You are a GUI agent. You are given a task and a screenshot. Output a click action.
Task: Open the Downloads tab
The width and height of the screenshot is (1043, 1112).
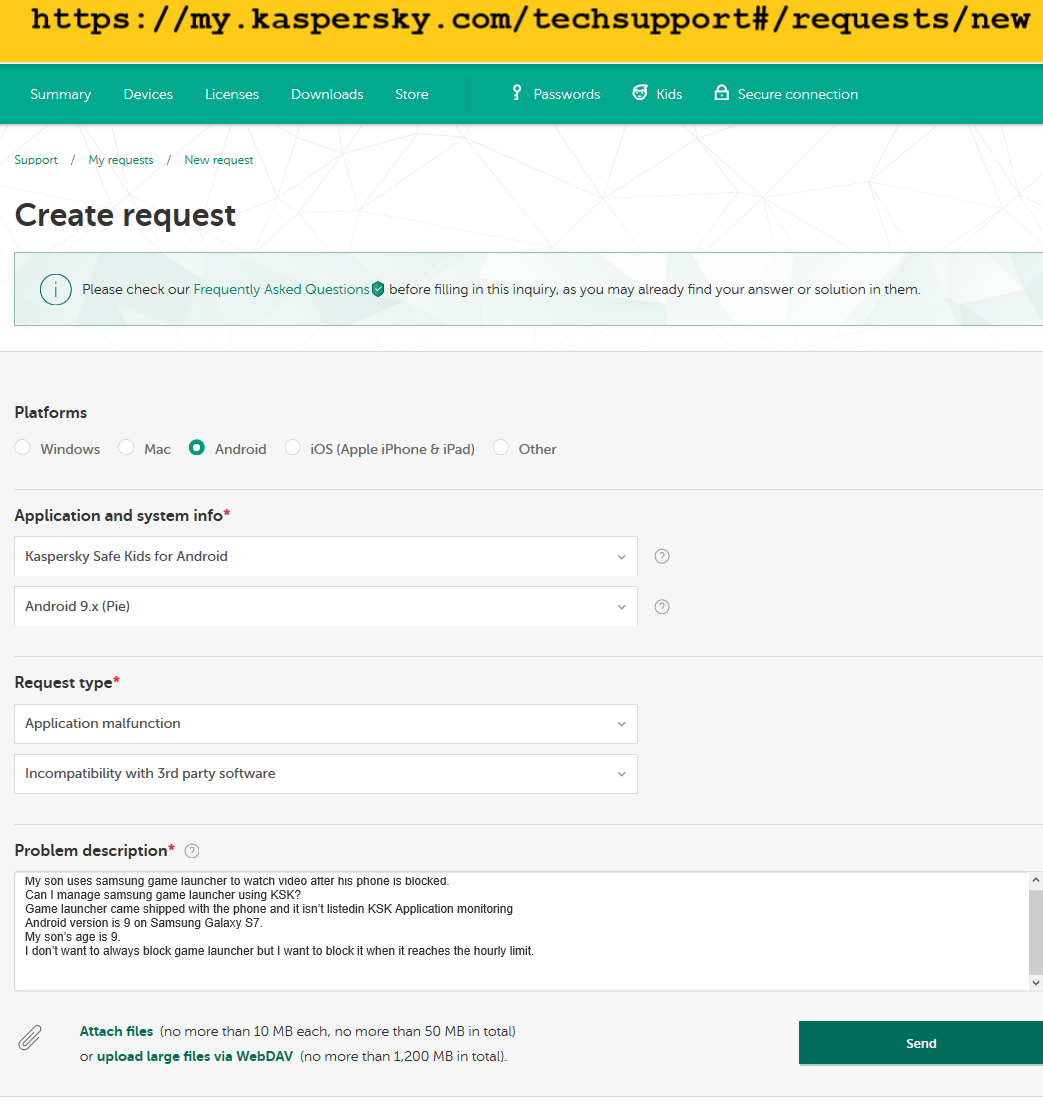point(327,94)
